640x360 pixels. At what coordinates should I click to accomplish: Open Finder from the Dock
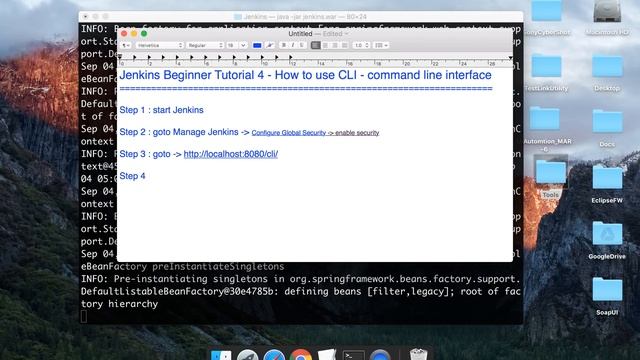pos(221,355)
